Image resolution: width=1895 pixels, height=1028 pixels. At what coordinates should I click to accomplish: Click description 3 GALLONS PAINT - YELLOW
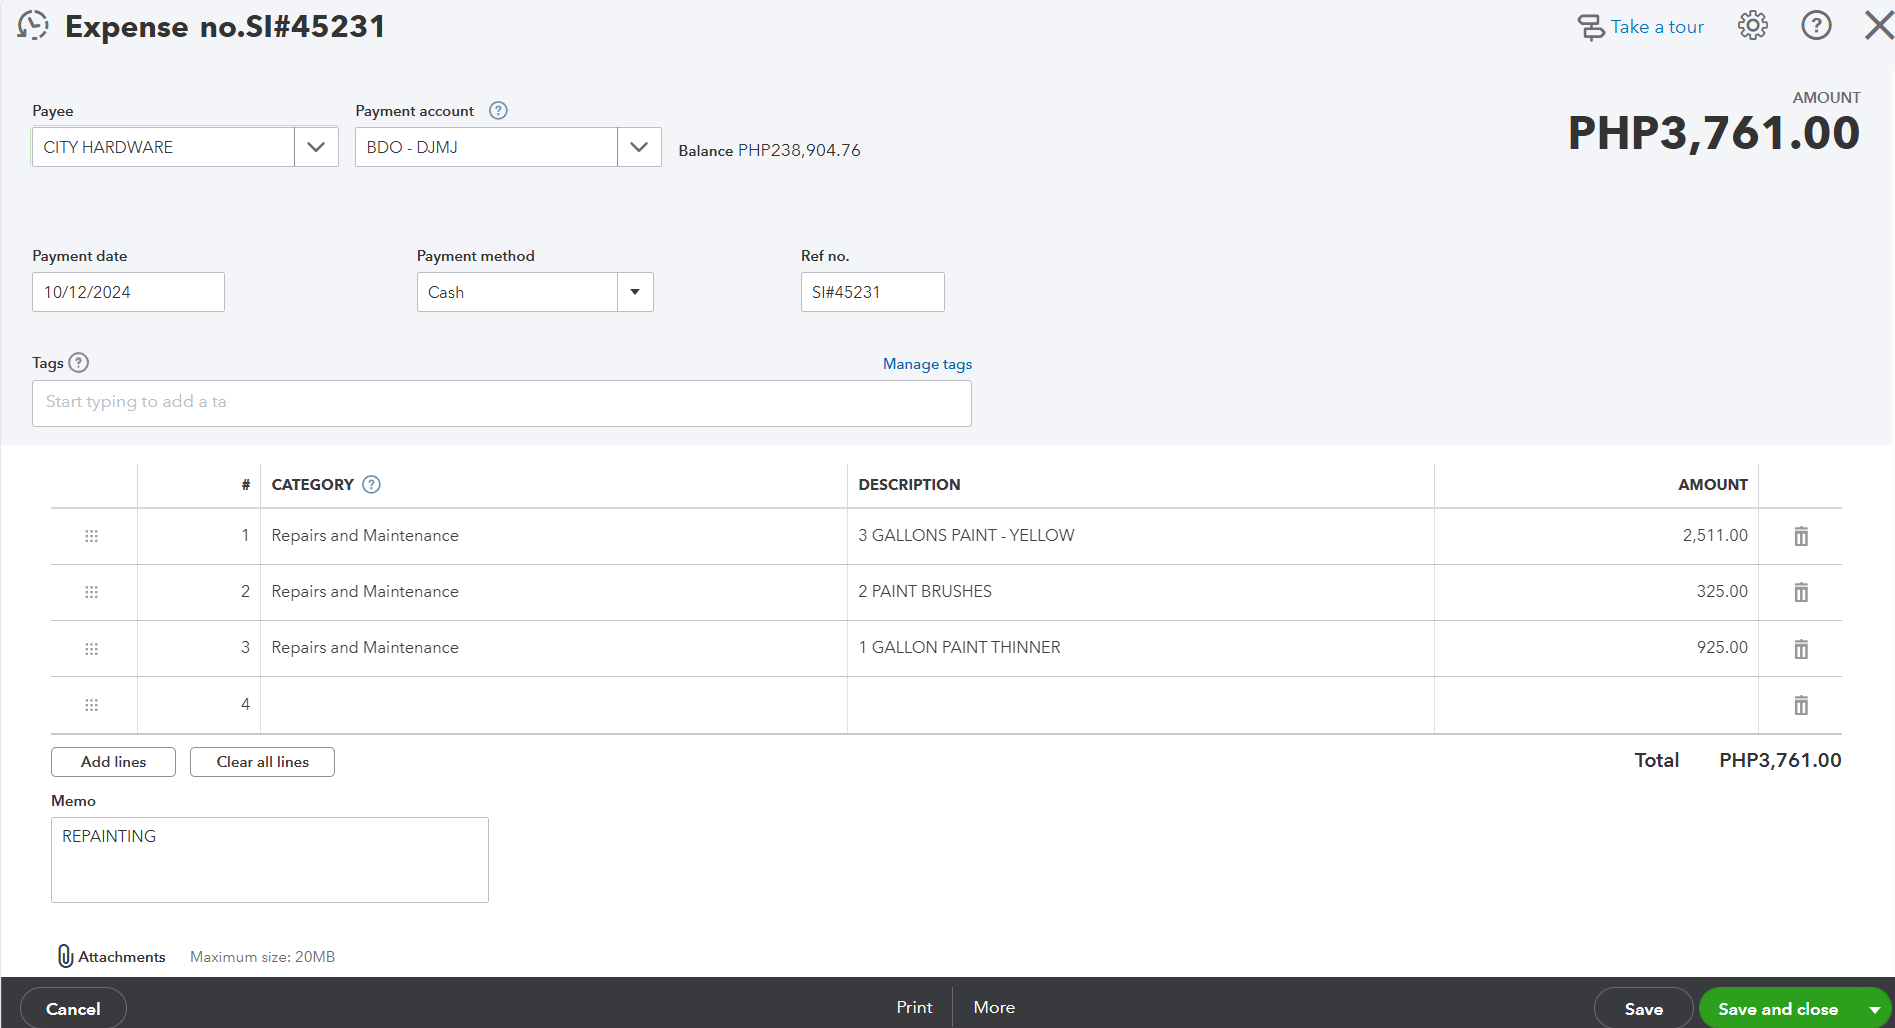[x=966, y=536]
